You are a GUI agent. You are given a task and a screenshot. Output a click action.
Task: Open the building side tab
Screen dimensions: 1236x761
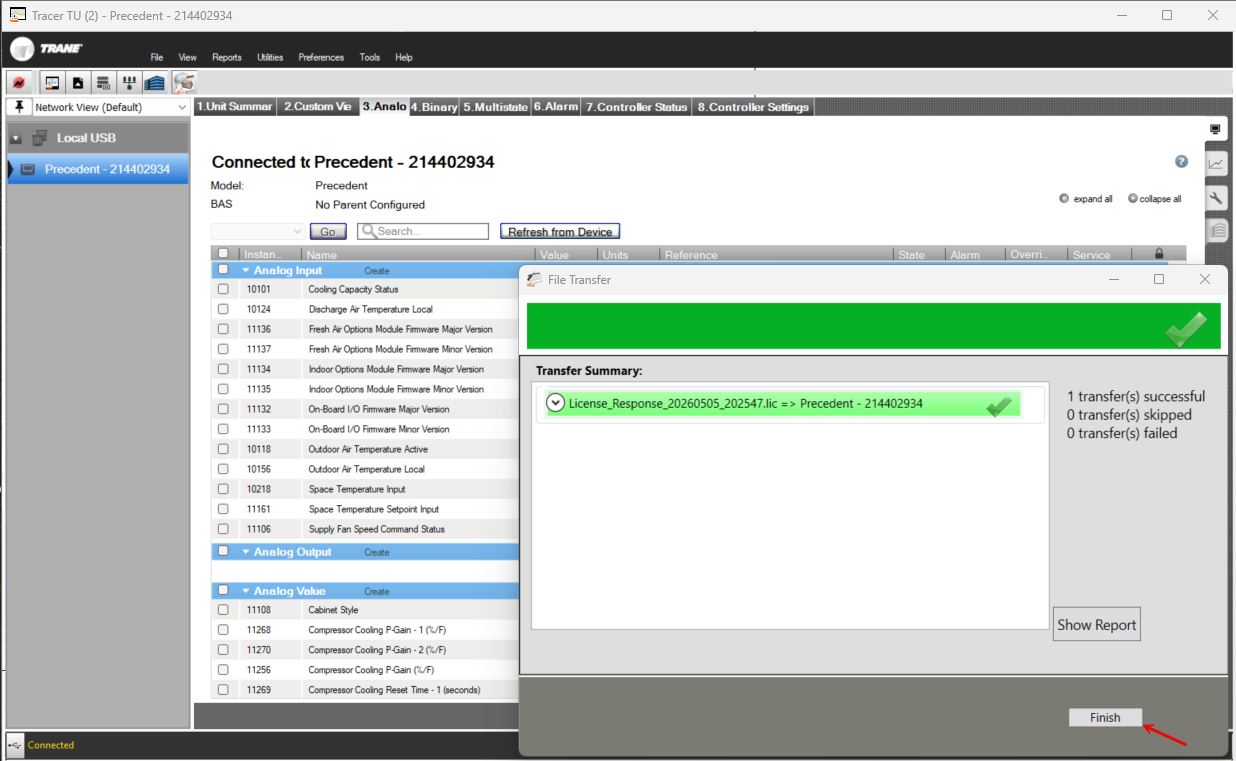point(1216,230)
